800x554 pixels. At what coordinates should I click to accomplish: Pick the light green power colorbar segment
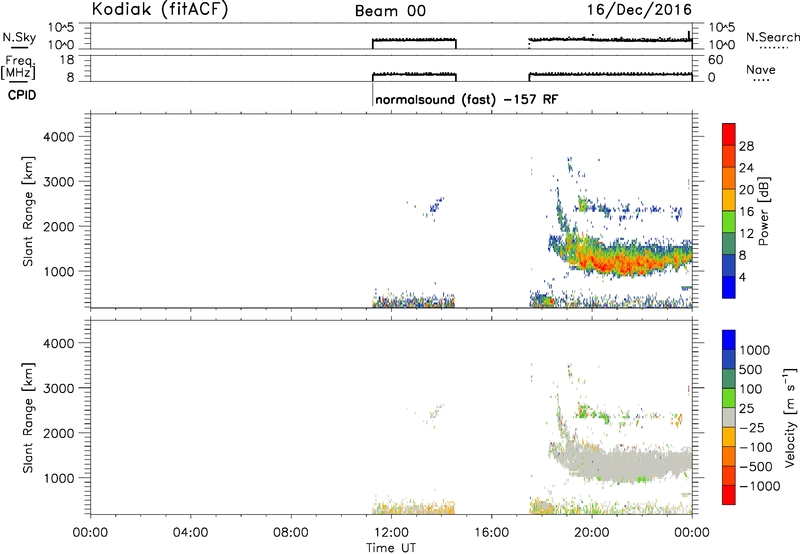pos(729,222)
